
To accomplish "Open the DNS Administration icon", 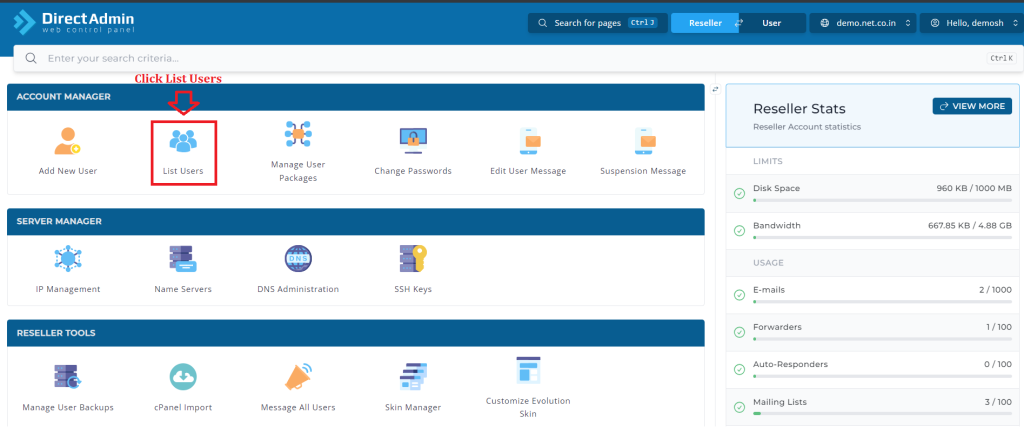I will (298, 258).
